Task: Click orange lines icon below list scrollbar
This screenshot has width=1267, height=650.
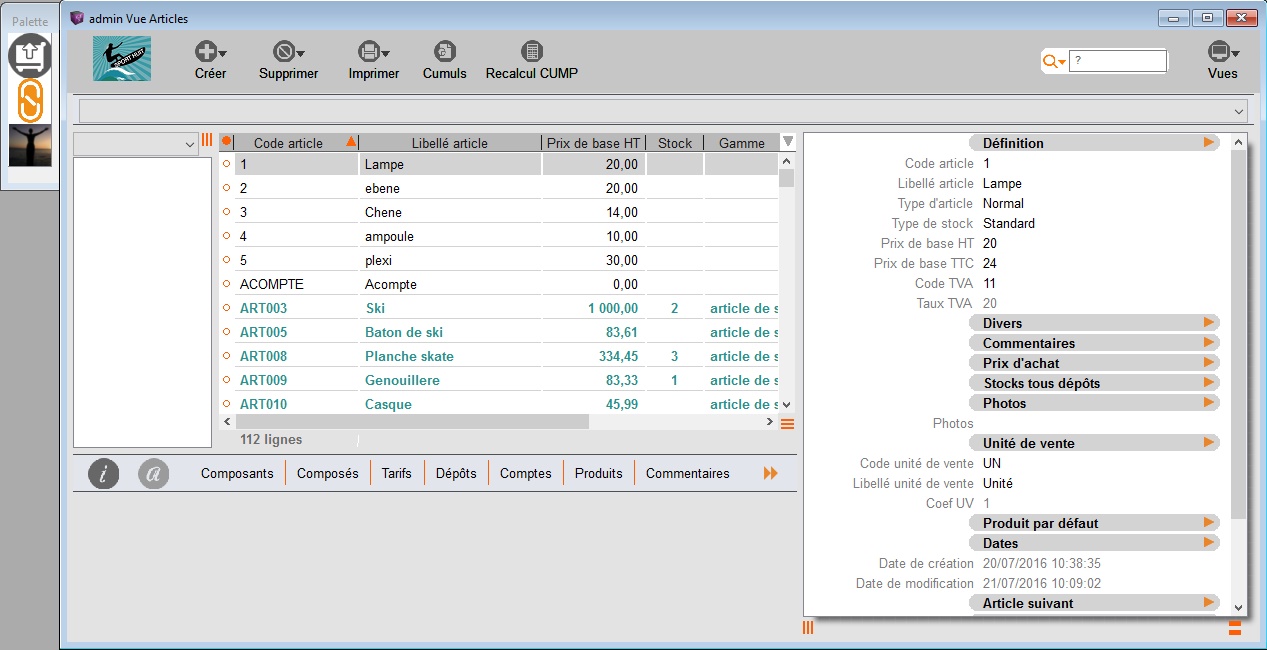Action: (x=787, y=424)
